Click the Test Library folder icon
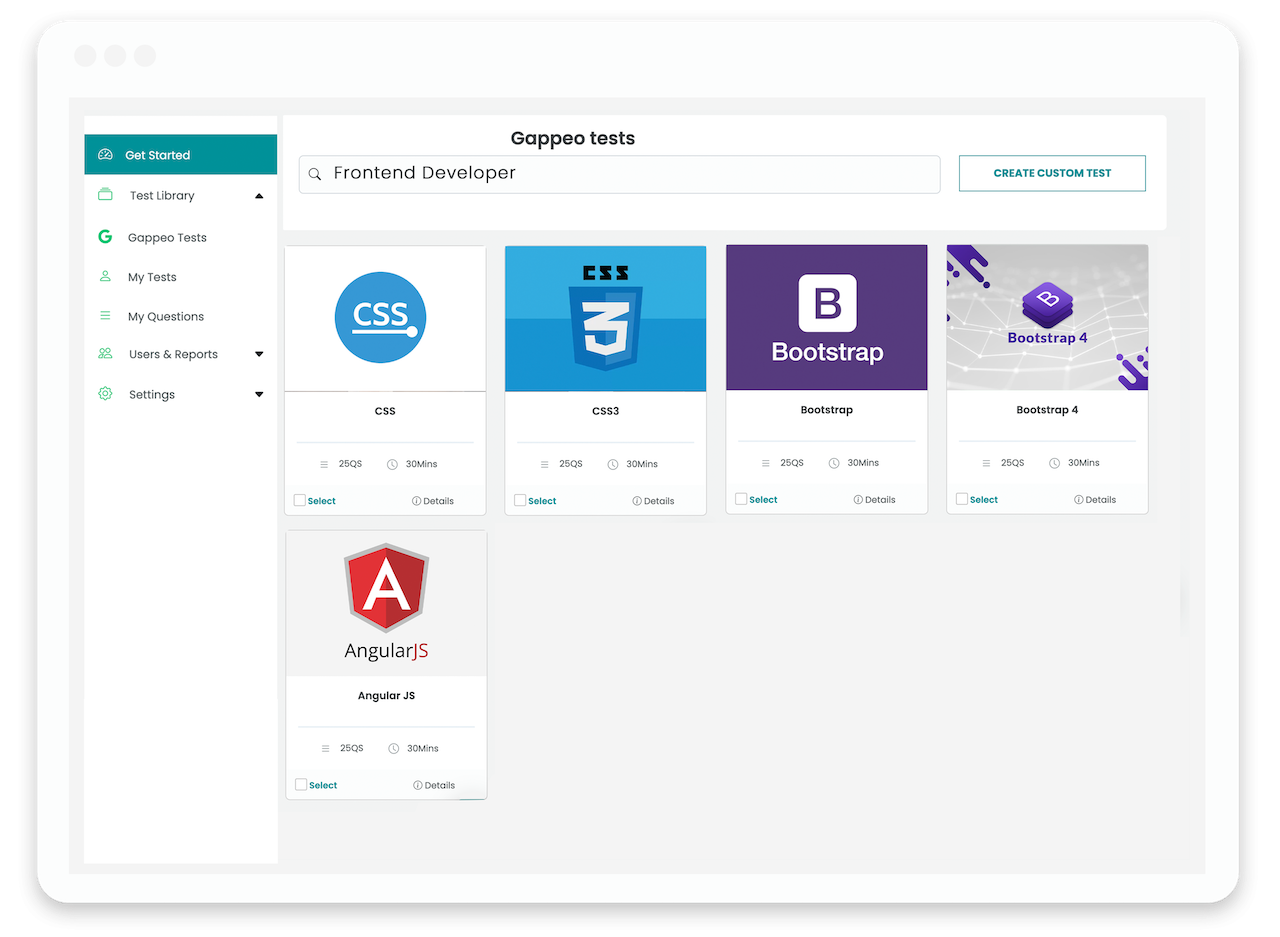 coord(105,195)
